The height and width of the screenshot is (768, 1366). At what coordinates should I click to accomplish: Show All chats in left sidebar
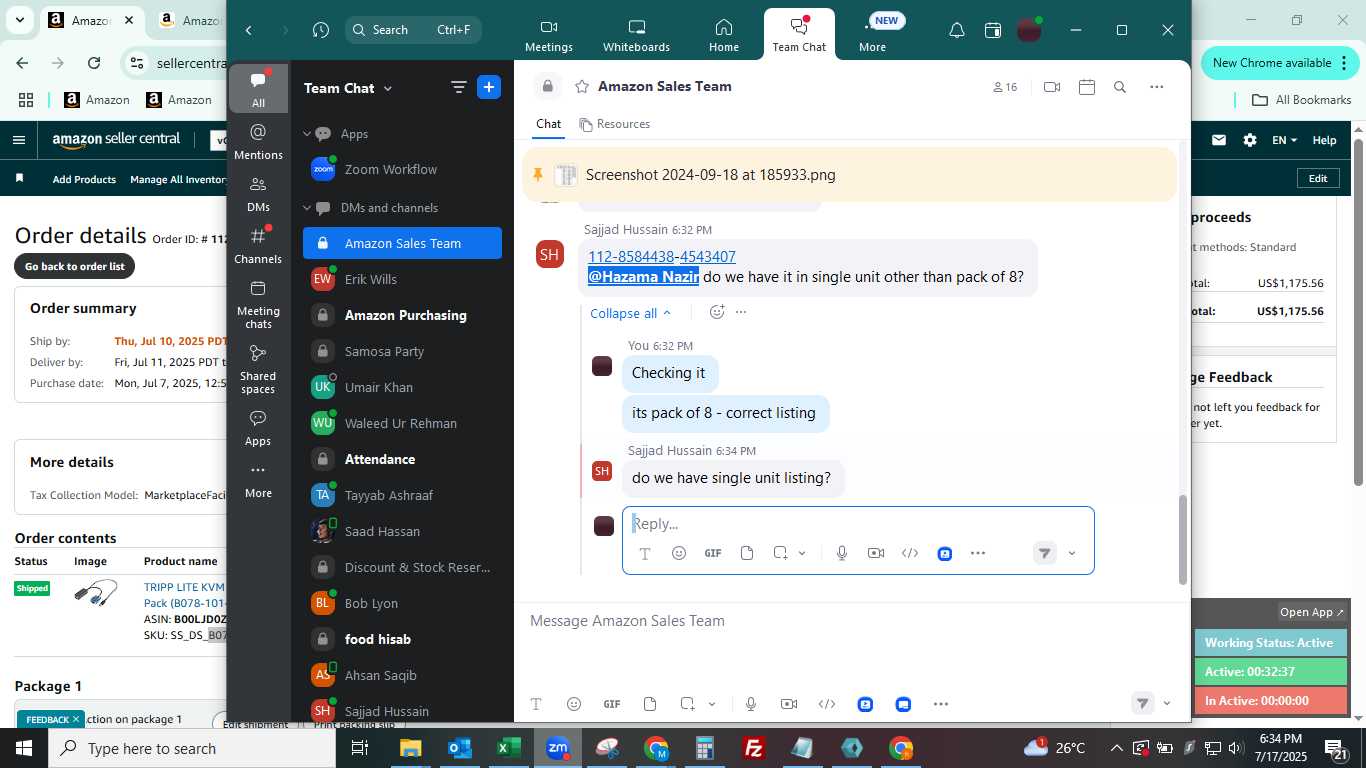point(258,89)
